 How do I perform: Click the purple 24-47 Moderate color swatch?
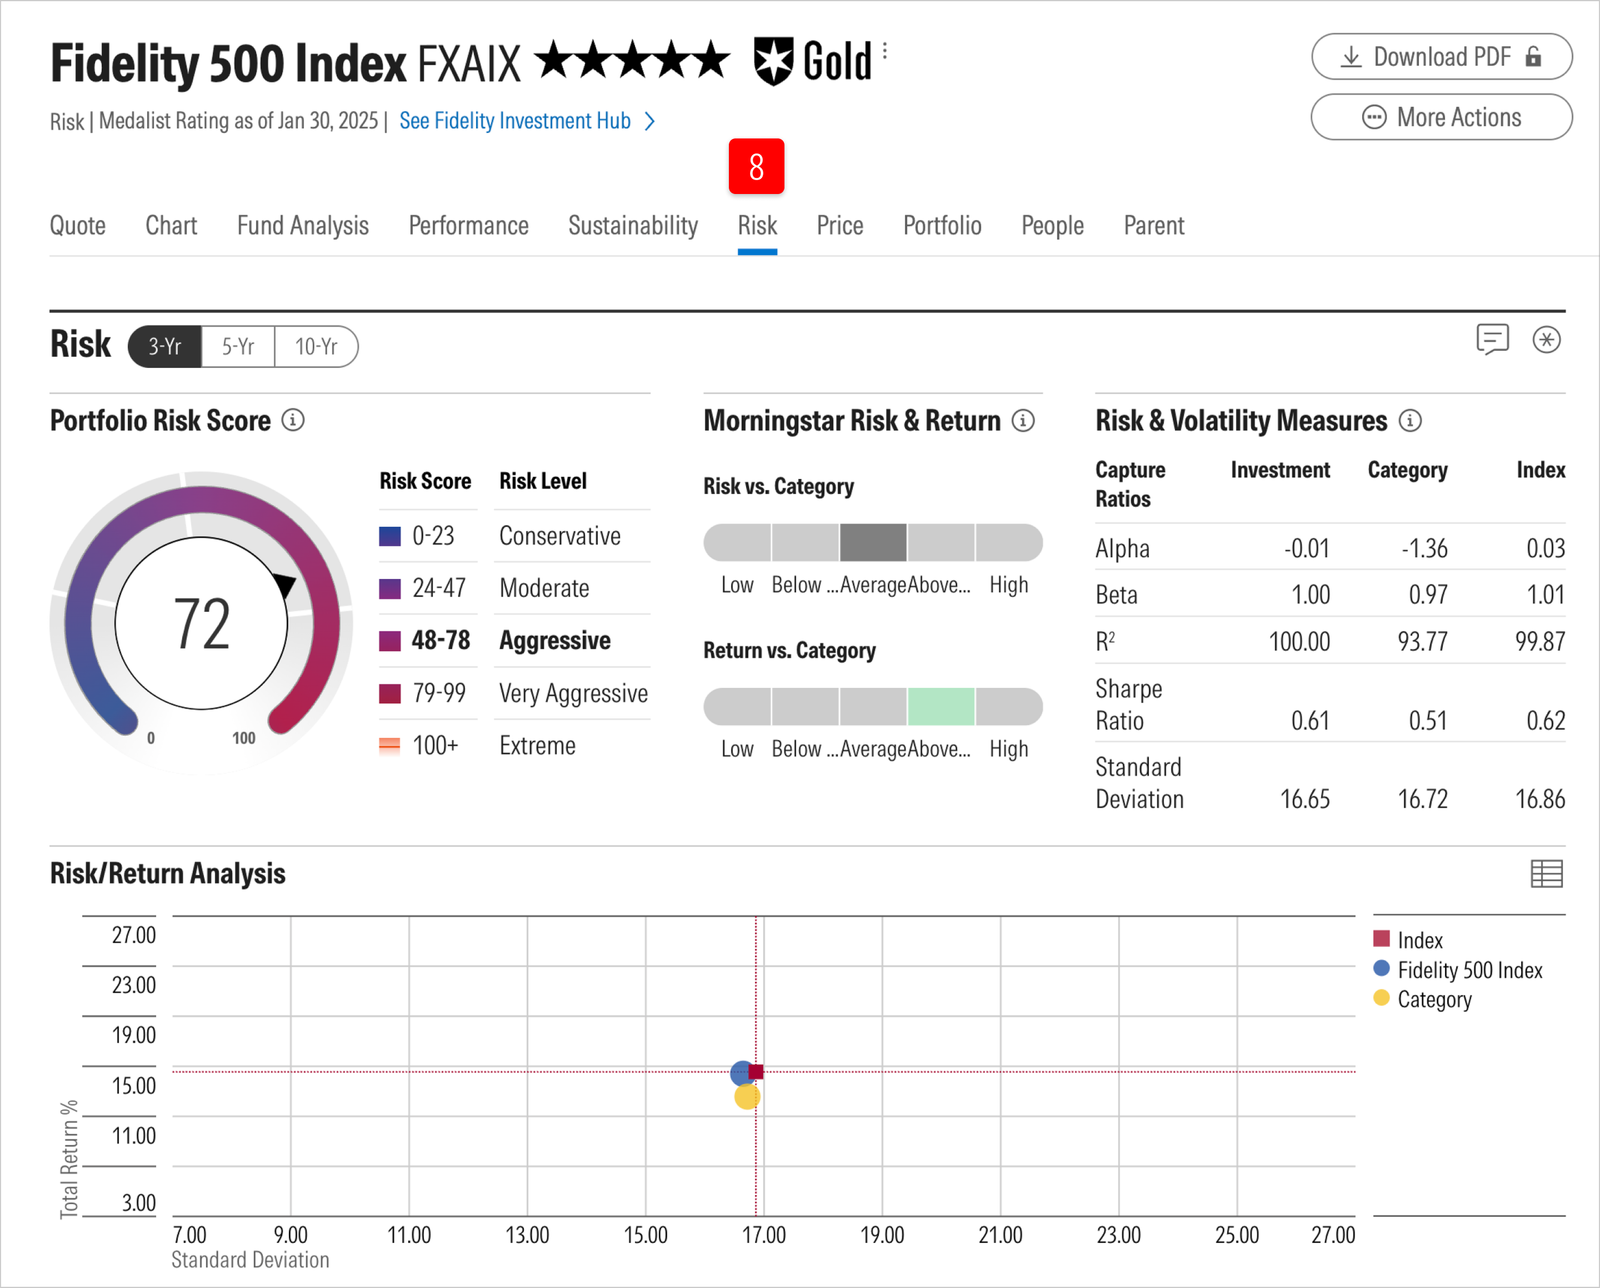(390, 589)
